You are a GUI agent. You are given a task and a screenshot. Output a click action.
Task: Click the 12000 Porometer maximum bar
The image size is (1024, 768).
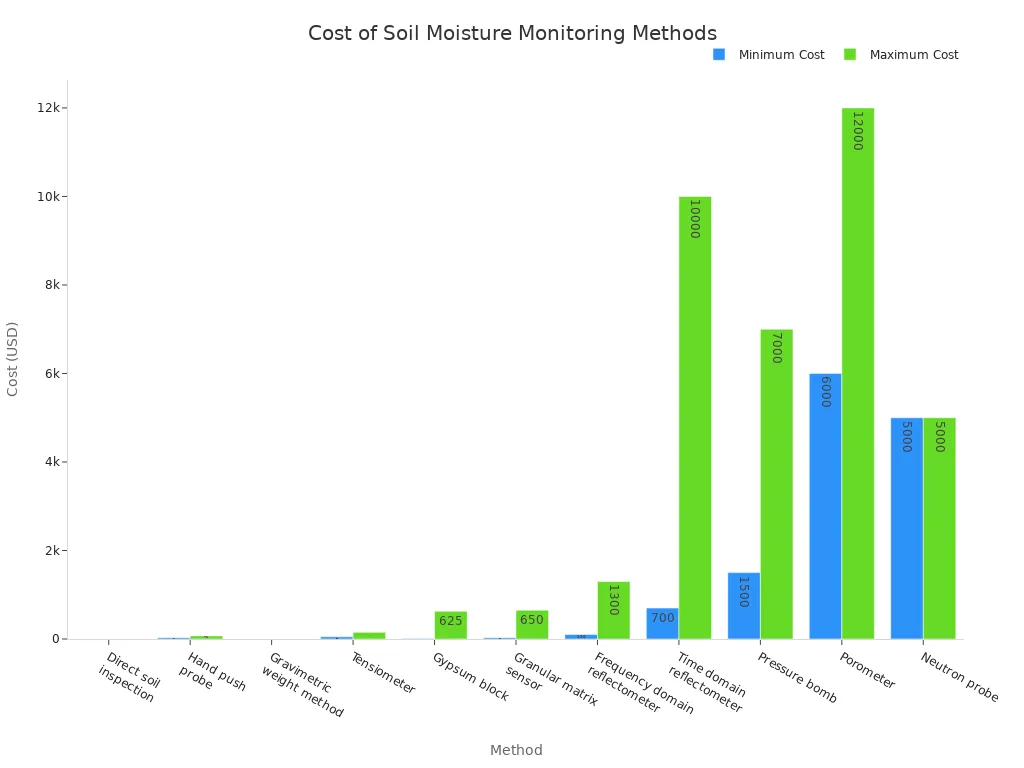pos(858,370)
